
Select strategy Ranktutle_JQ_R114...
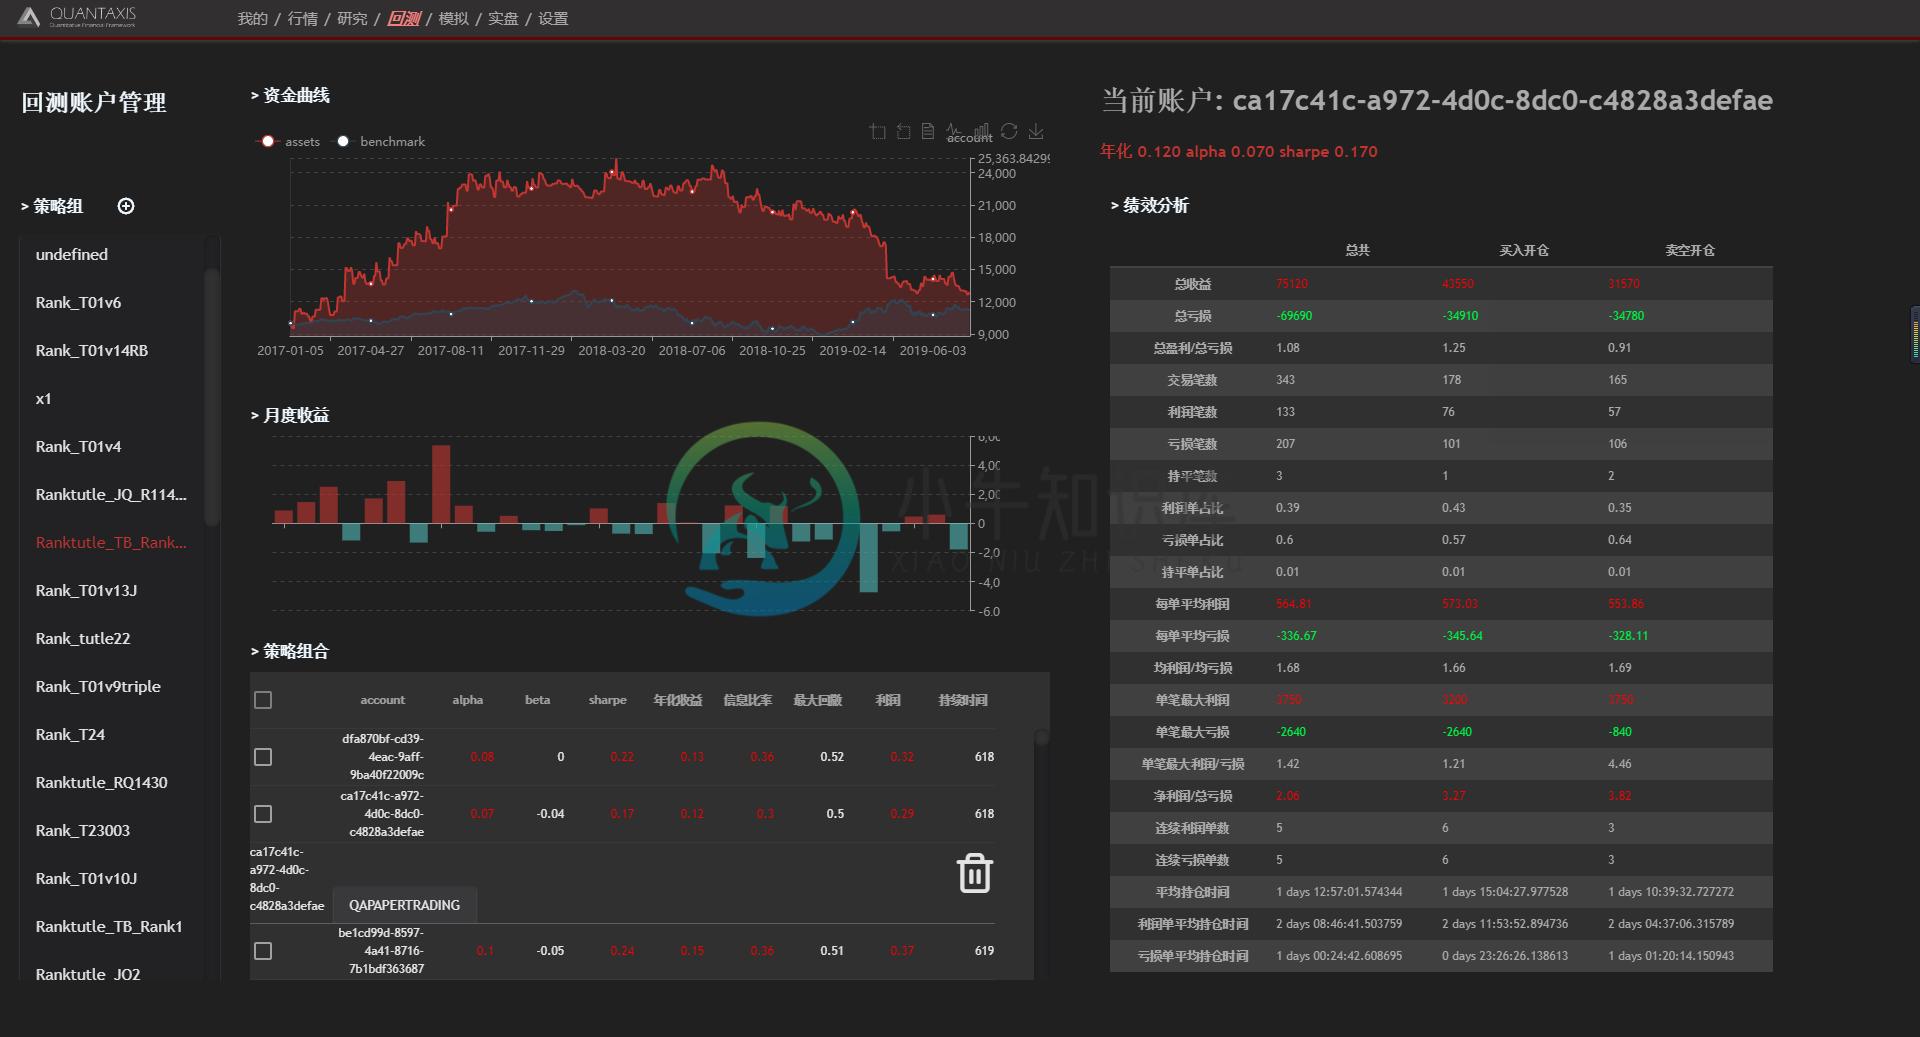coord(111,495)
